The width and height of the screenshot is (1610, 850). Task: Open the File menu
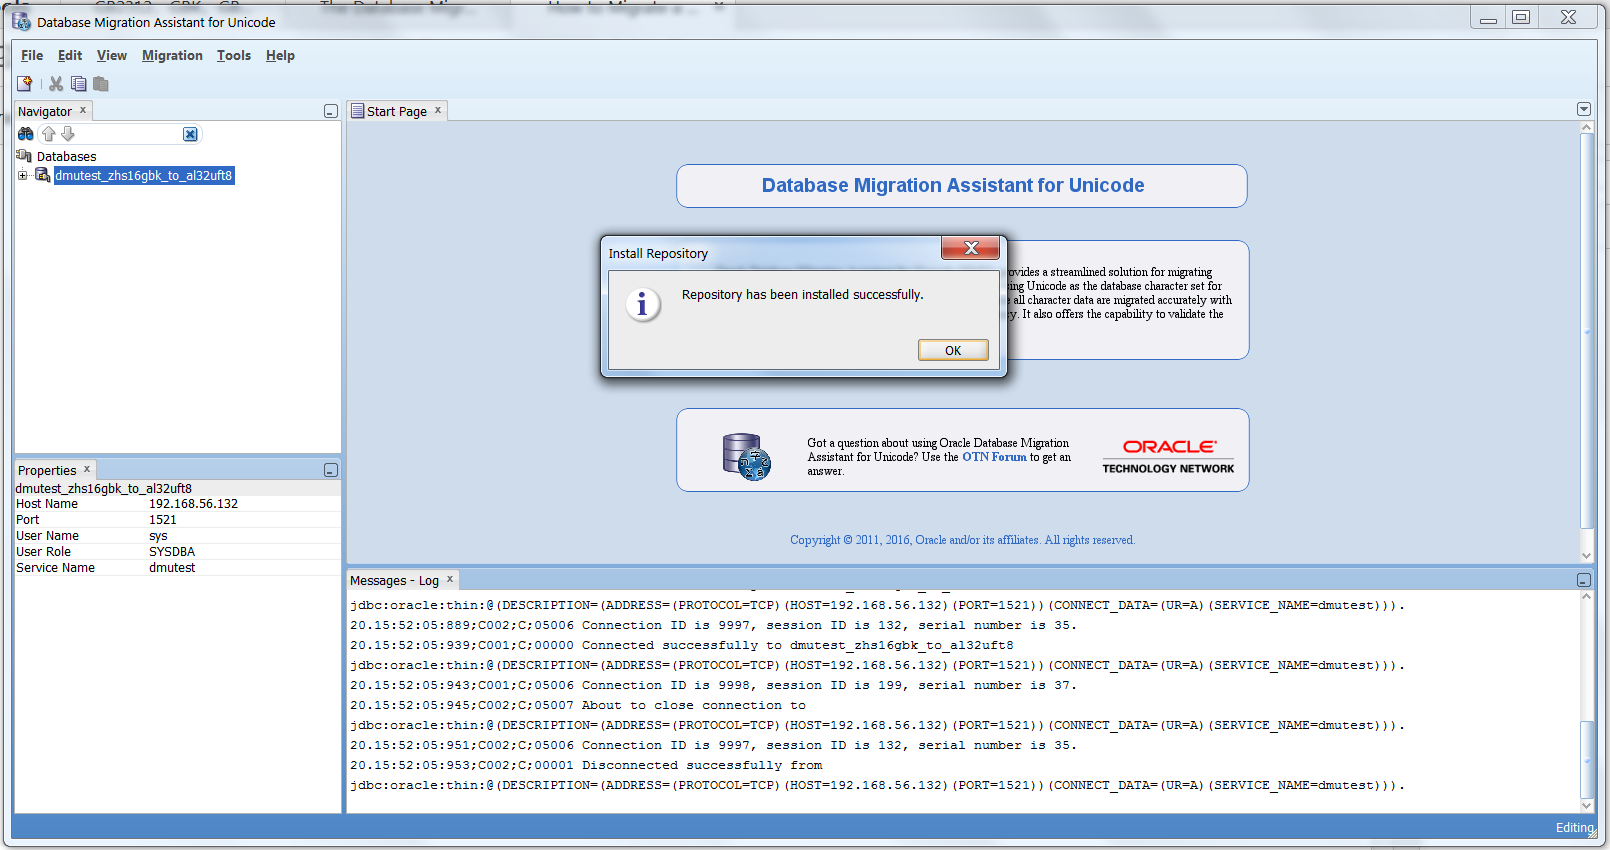(32, 56)
